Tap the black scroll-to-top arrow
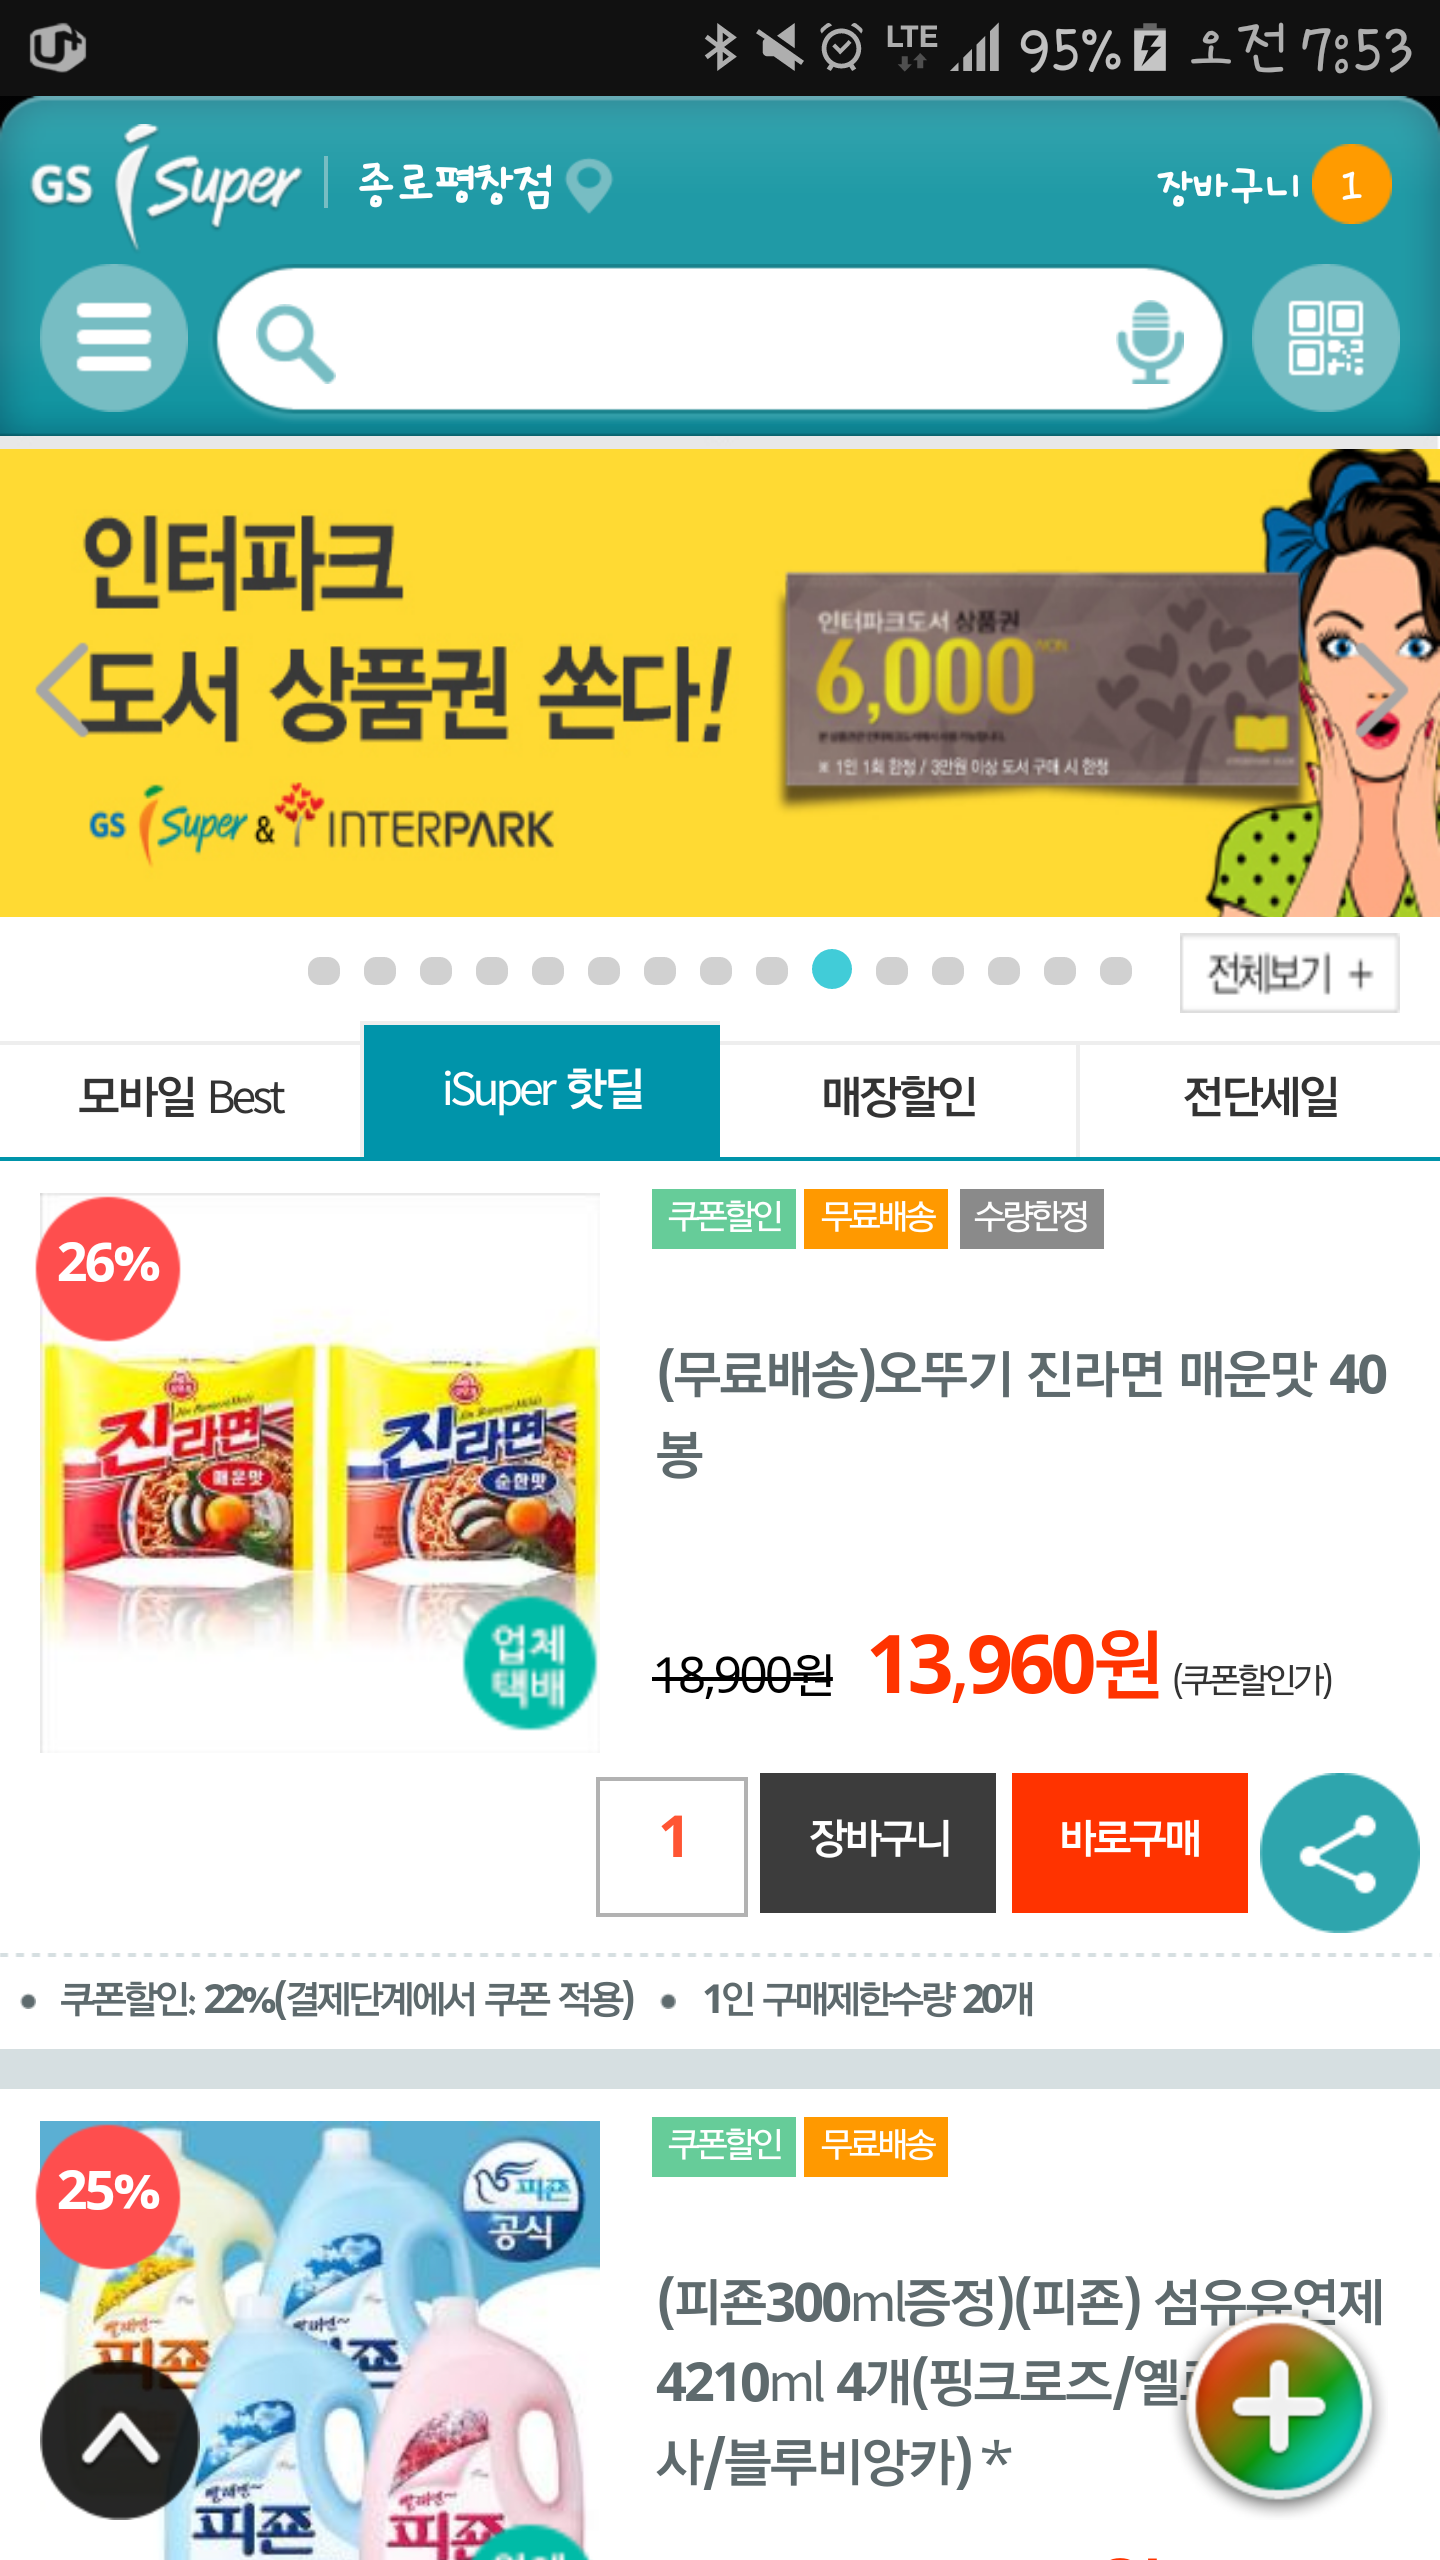Screen dimensions: 1440x2560 120,2440
